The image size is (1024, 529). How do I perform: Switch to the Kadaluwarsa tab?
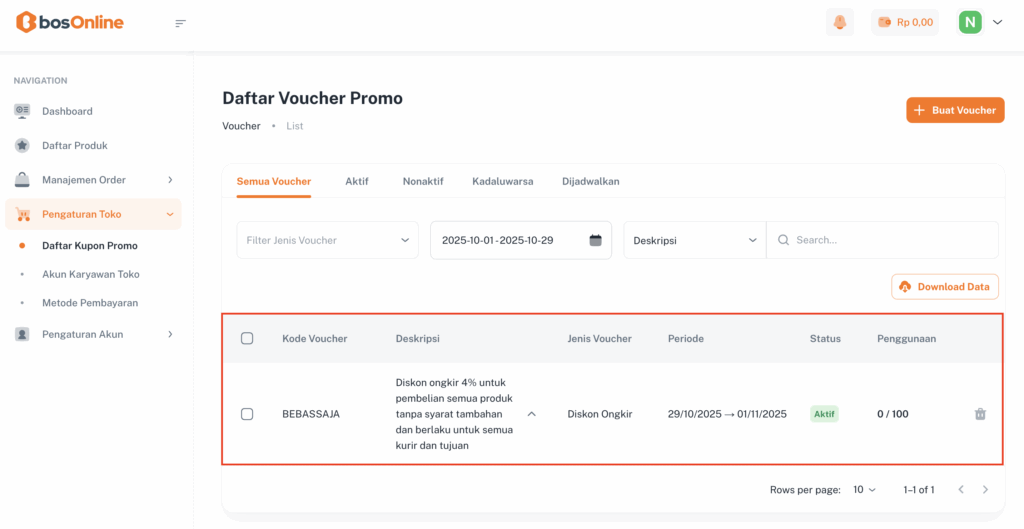click(502, 181)
